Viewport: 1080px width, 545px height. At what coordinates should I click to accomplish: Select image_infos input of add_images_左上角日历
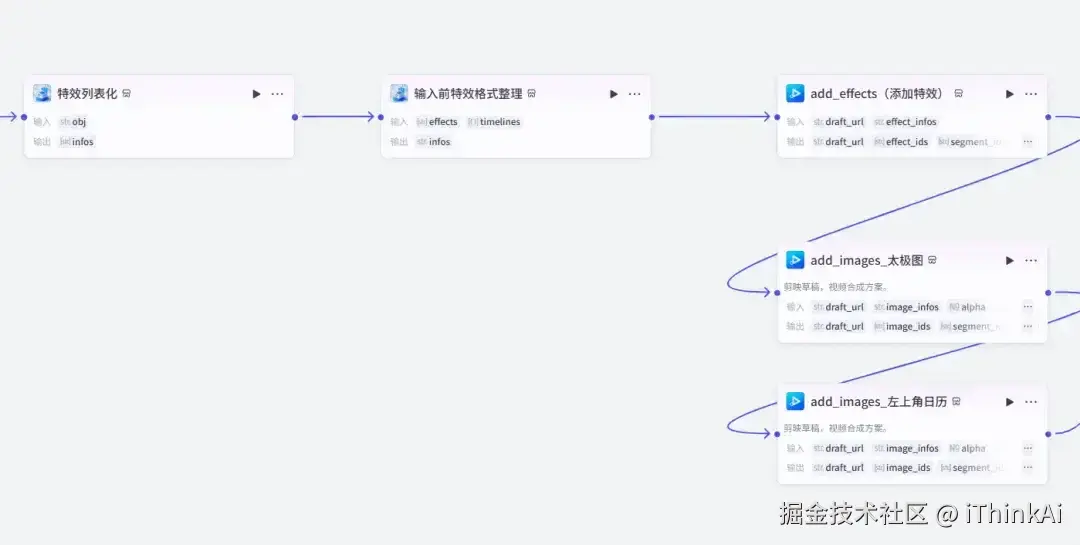pos(906,448)
